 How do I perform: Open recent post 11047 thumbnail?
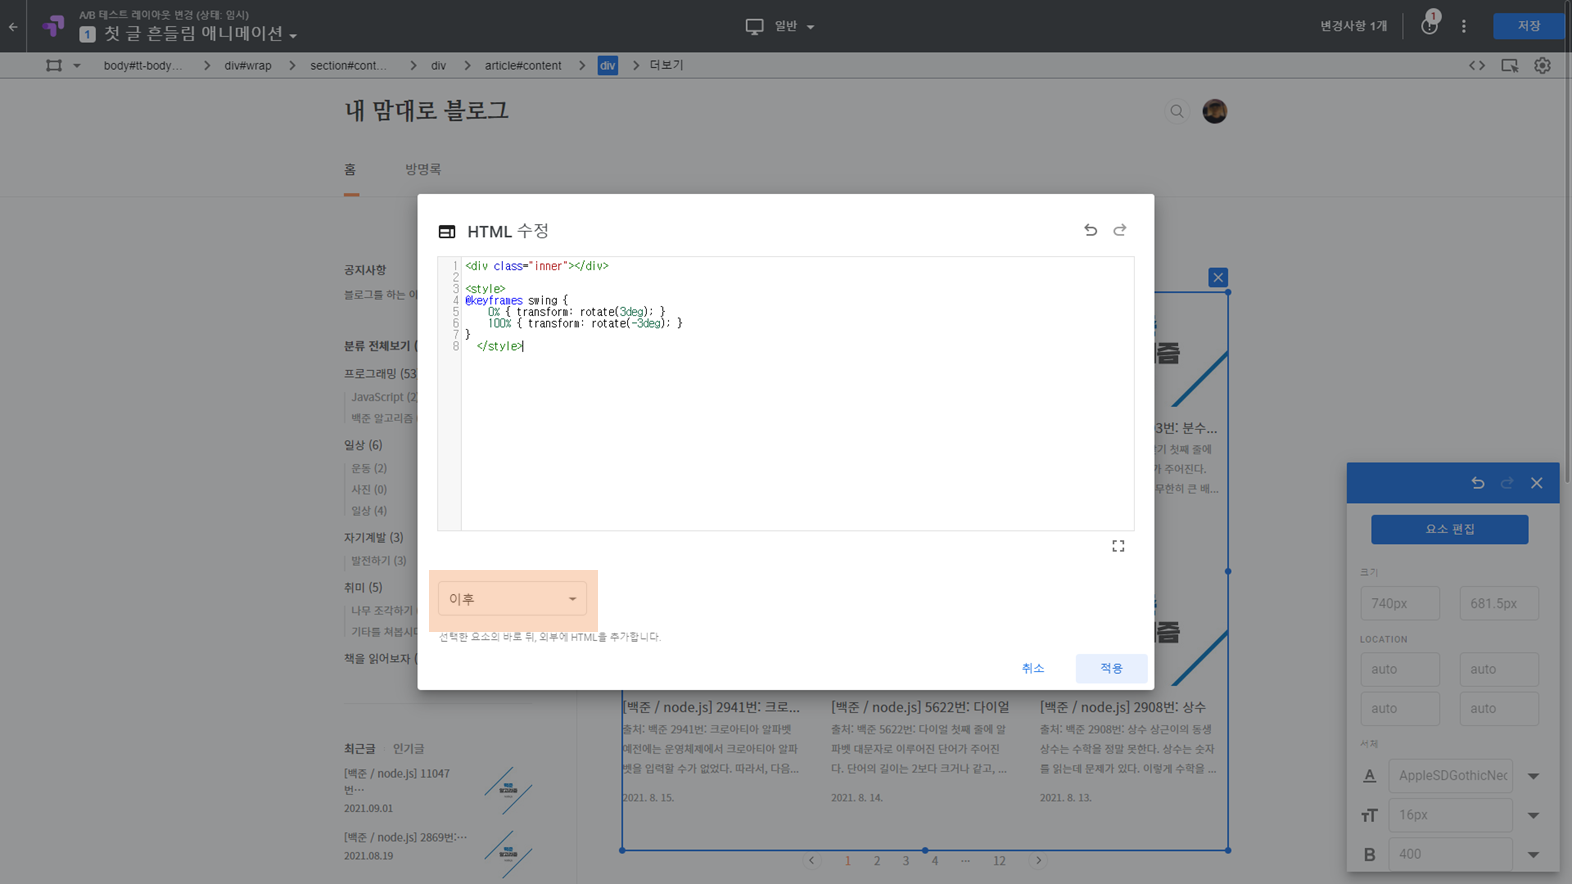pyautogui.click(x=508, y=790)
